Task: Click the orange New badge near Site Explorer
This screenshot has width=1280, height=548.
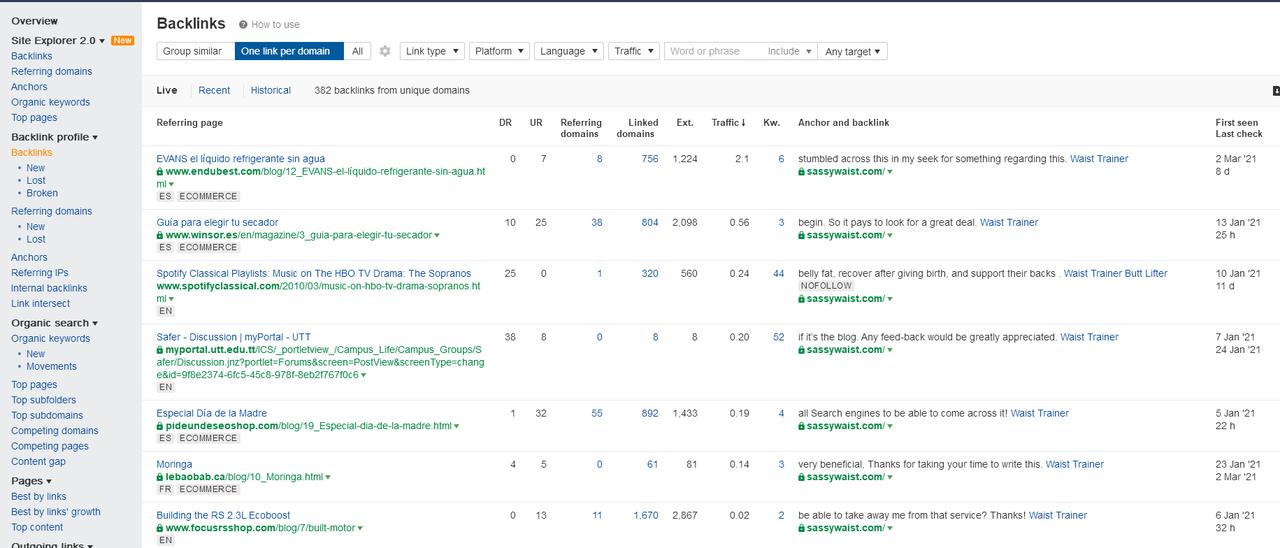Action: pyautogui.click(x=122, y=41)
